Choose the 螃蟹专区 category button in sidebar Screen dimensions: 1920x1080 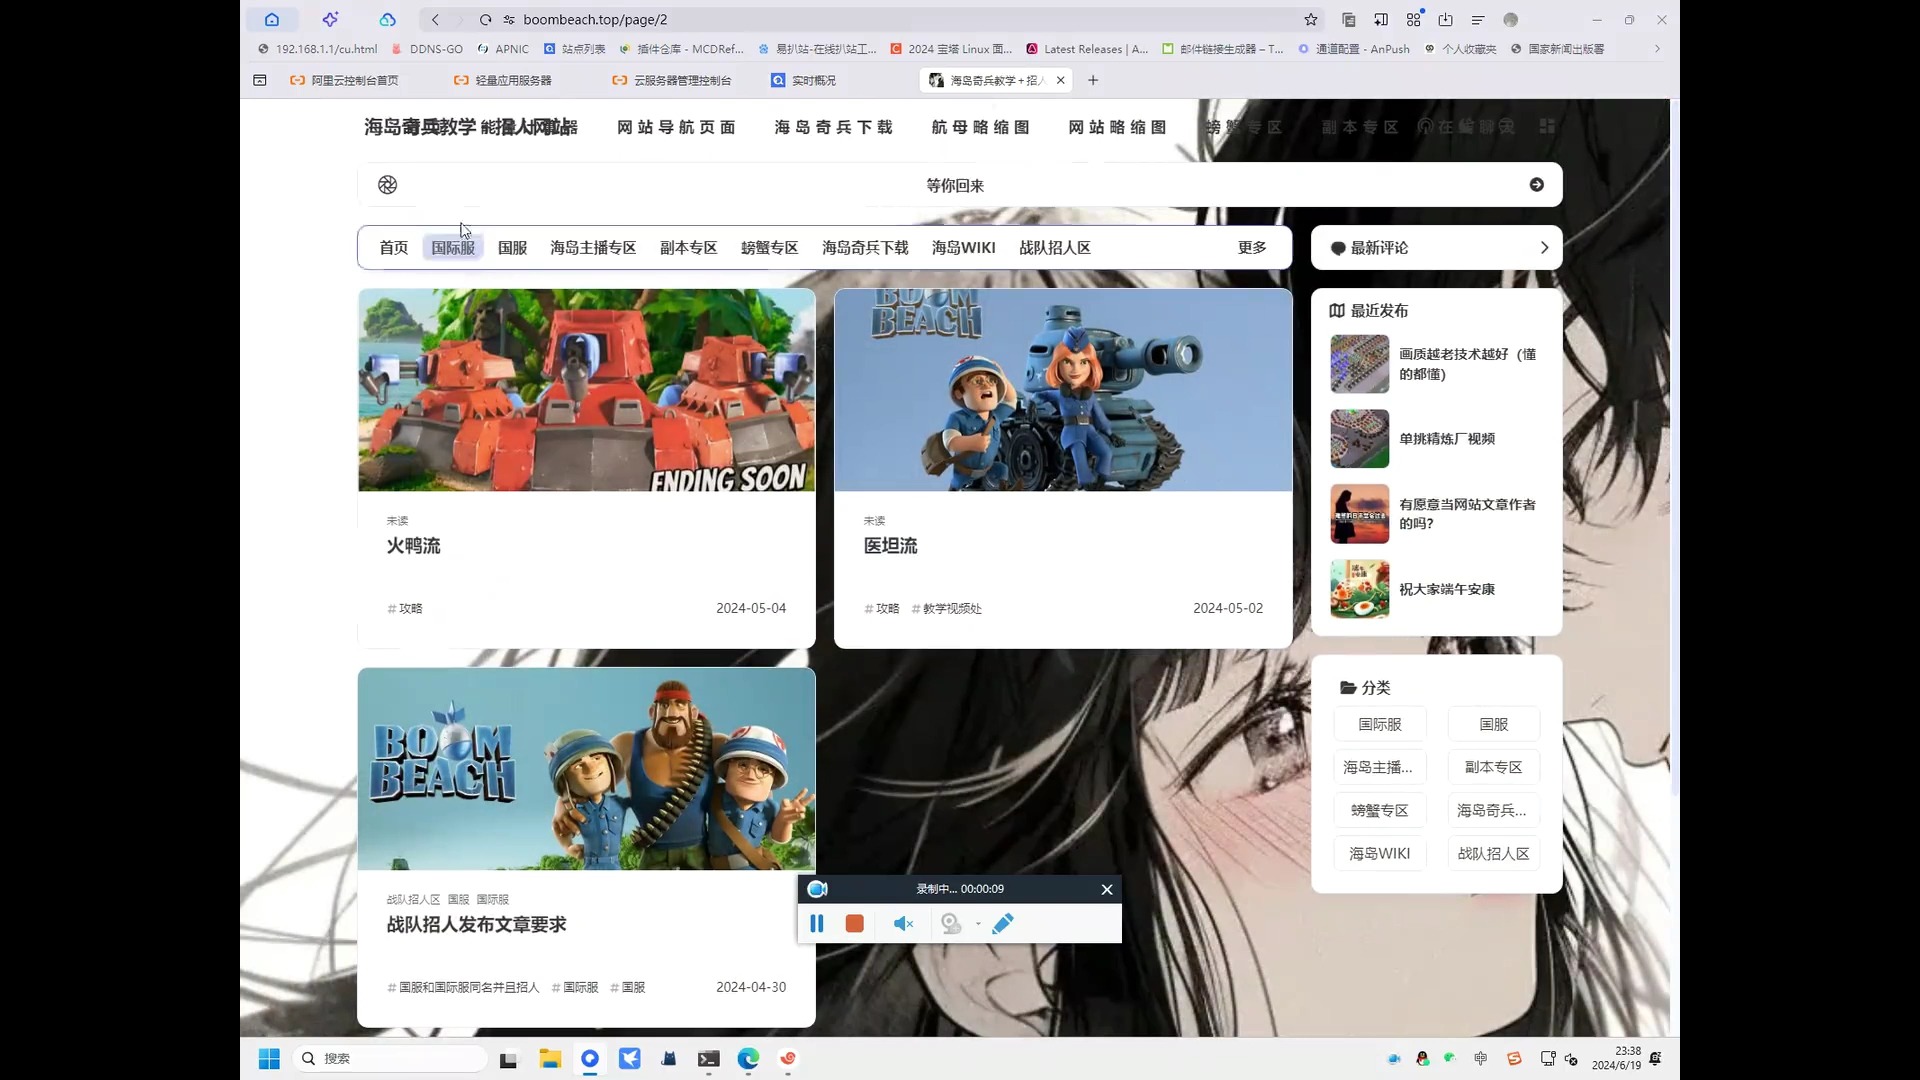coord(1380,810)
